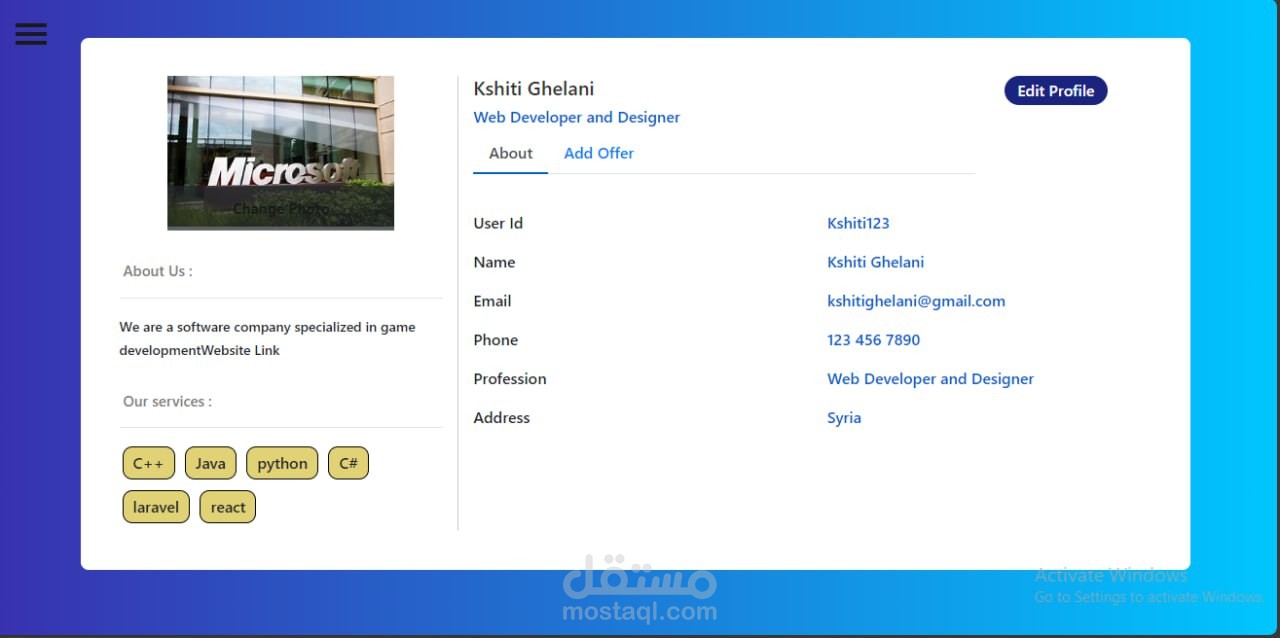
Task: Open the hamburger menu icon
Action: tap(31, 33)
